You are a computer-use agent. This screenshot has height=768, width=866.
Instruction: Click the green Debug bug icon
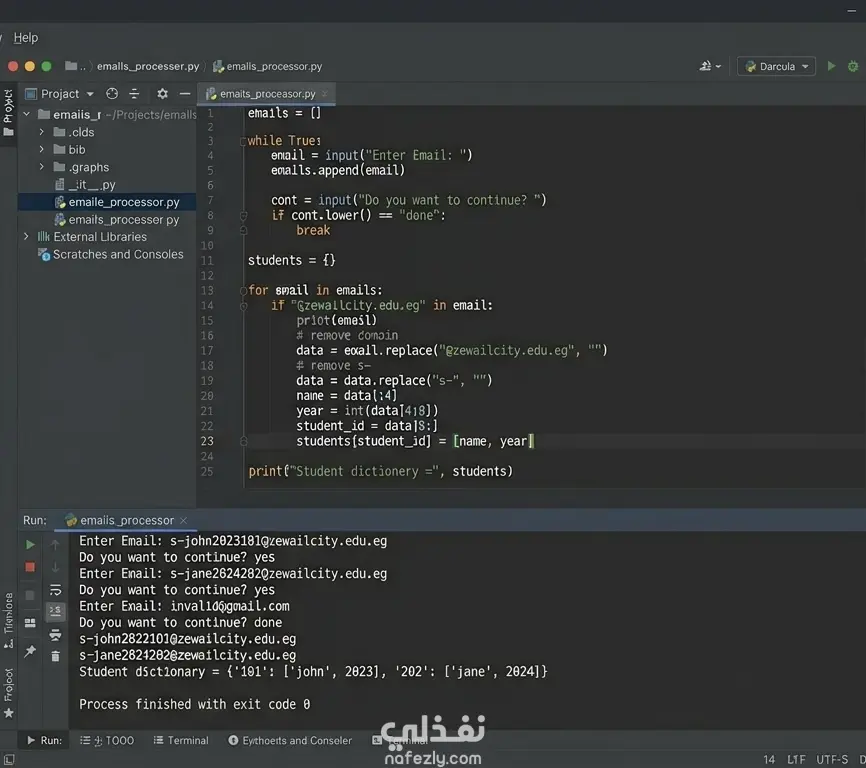tap(853, 66)
